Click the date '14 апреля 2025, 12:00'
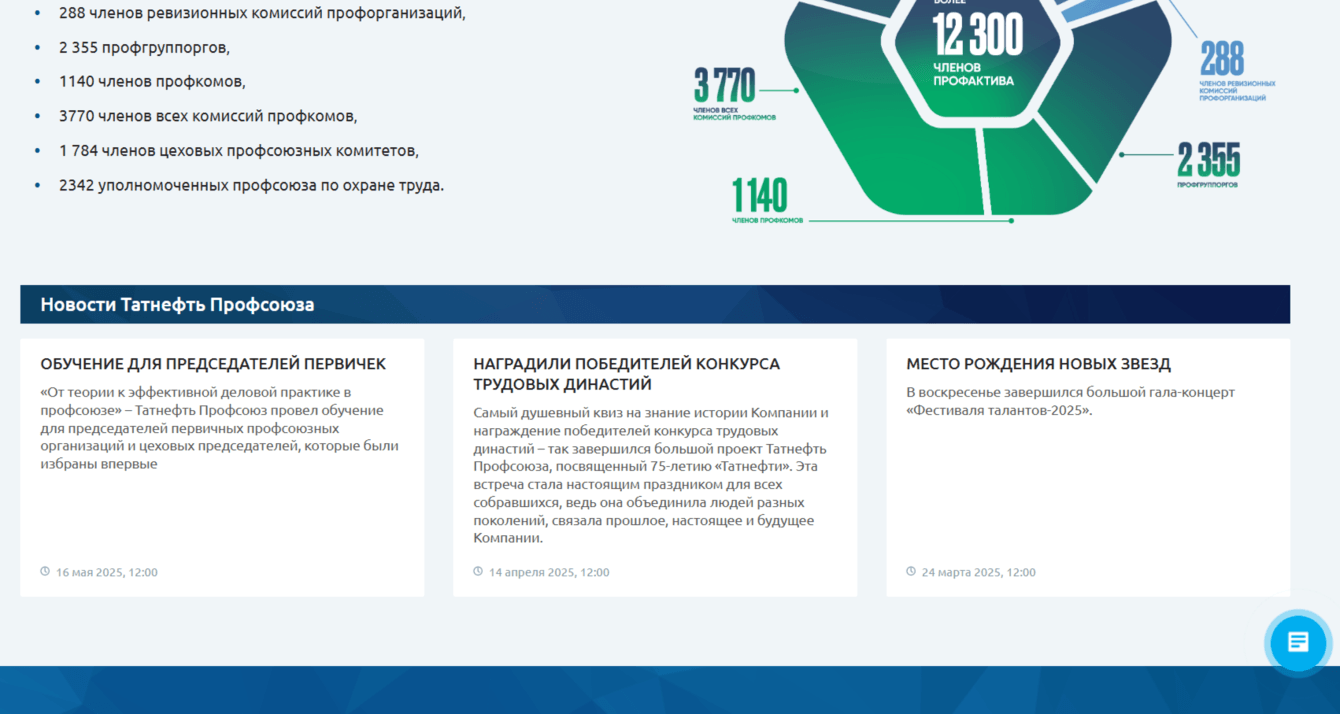1340x714 pixels. 549,573
